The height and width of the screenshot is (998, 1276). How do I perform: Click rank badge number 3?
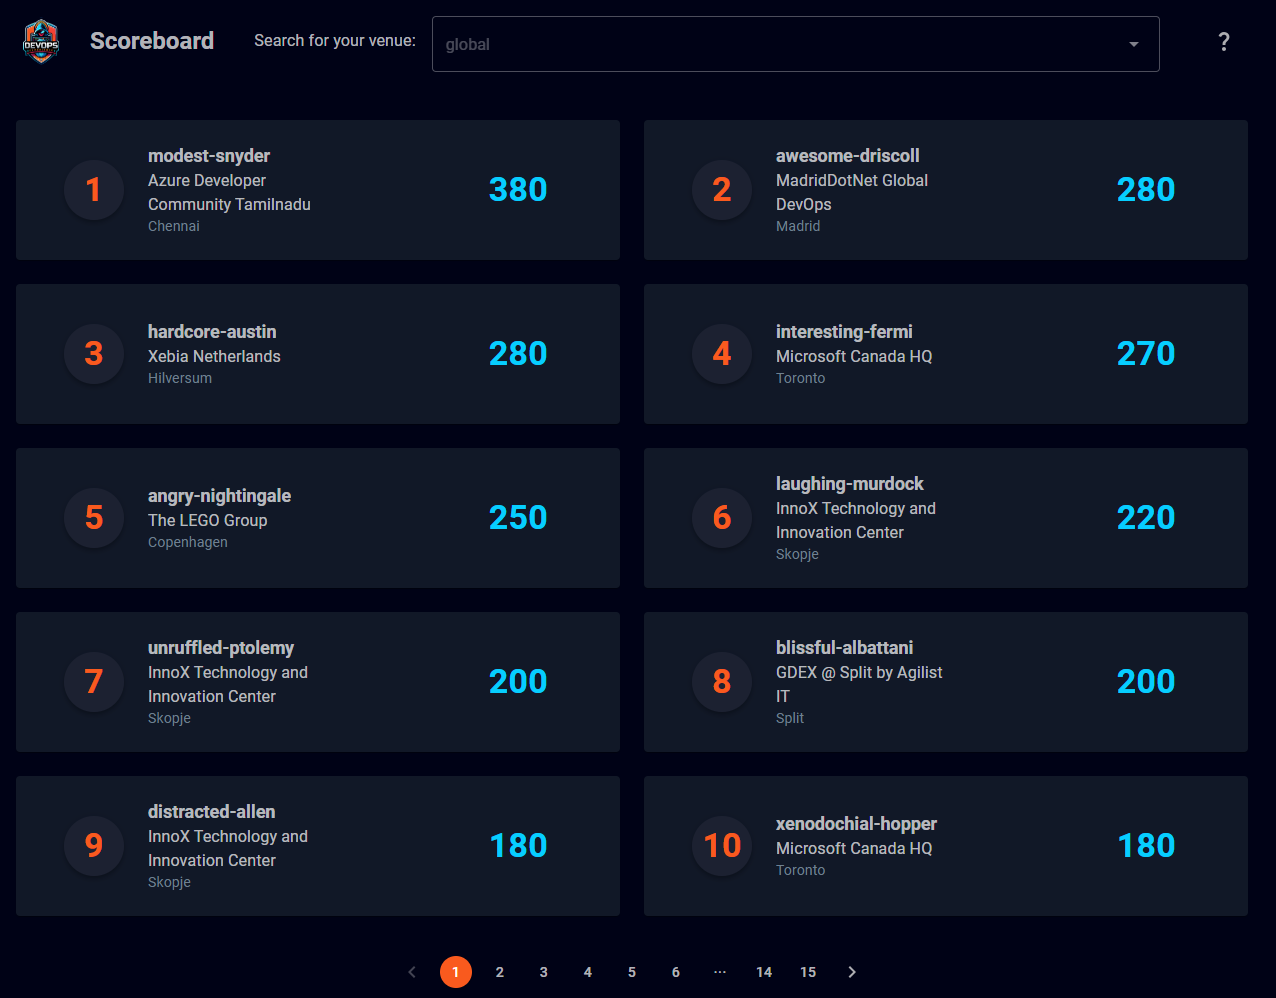94,354
